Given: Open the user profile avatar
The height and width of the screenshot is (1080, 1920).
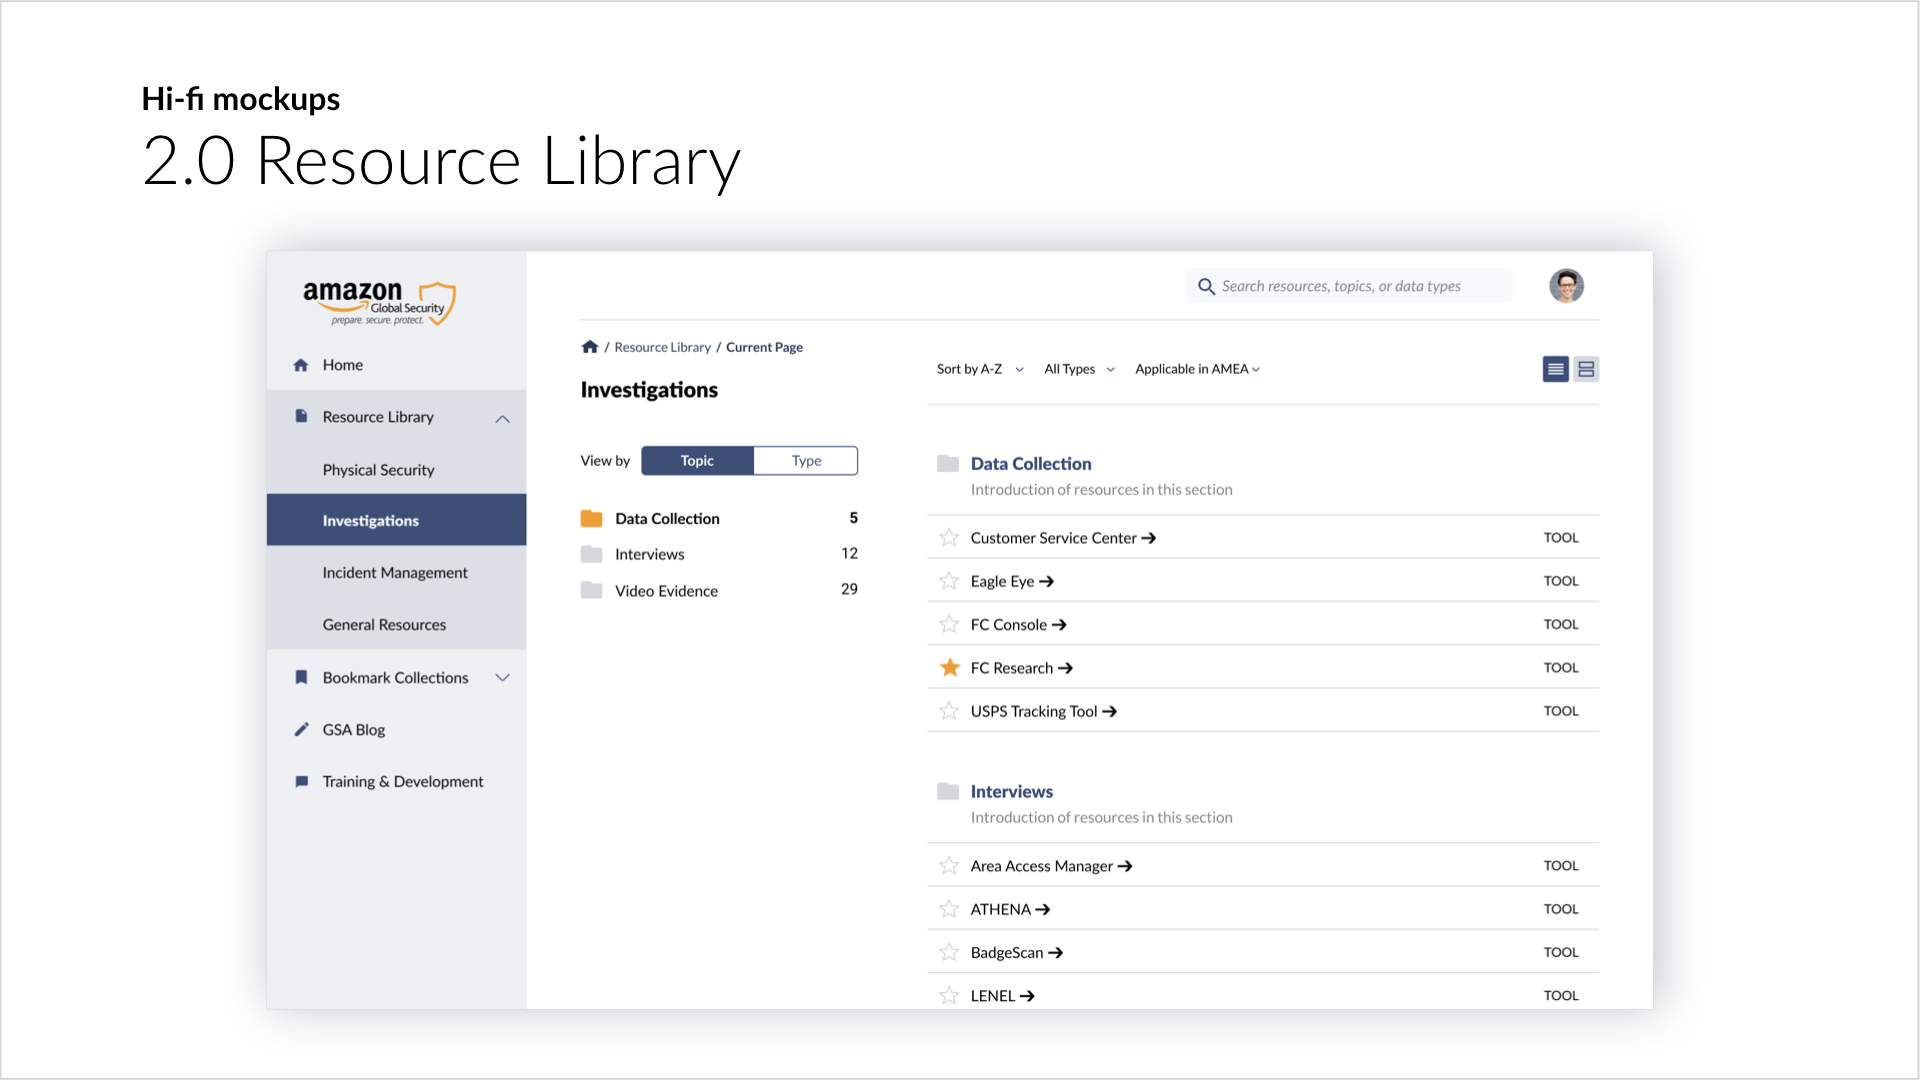Looking at the screenshot, I should [x=1566, y=286].
